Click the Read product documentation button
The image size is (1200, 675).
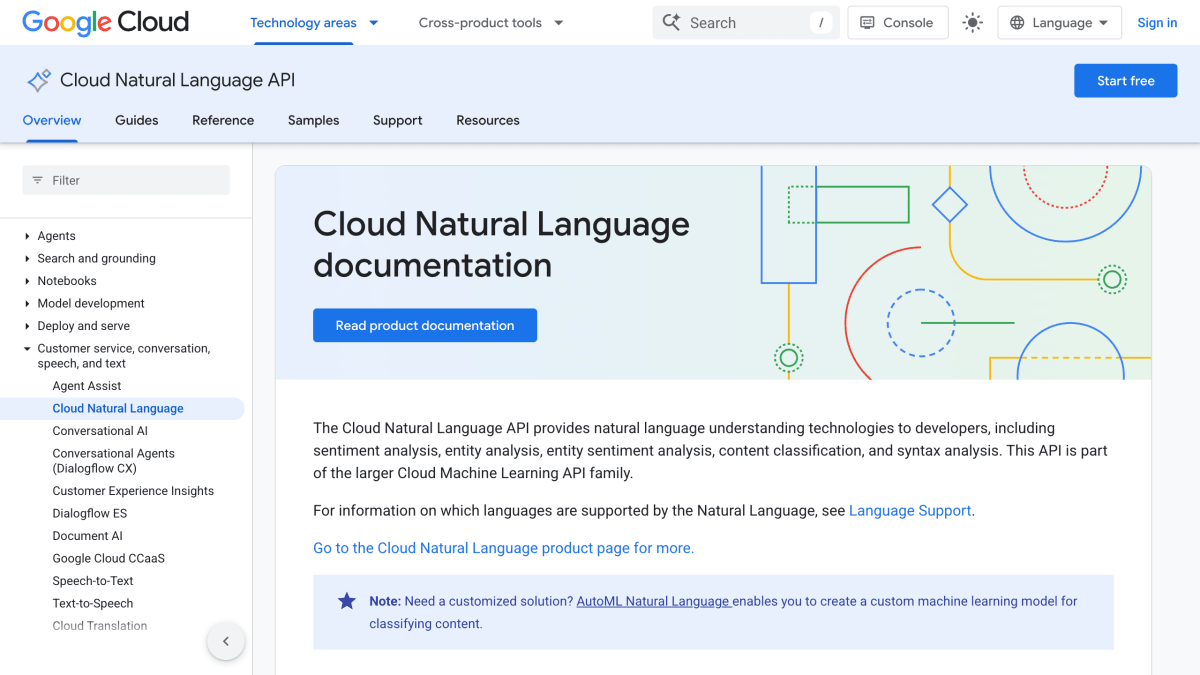[425, 325]
